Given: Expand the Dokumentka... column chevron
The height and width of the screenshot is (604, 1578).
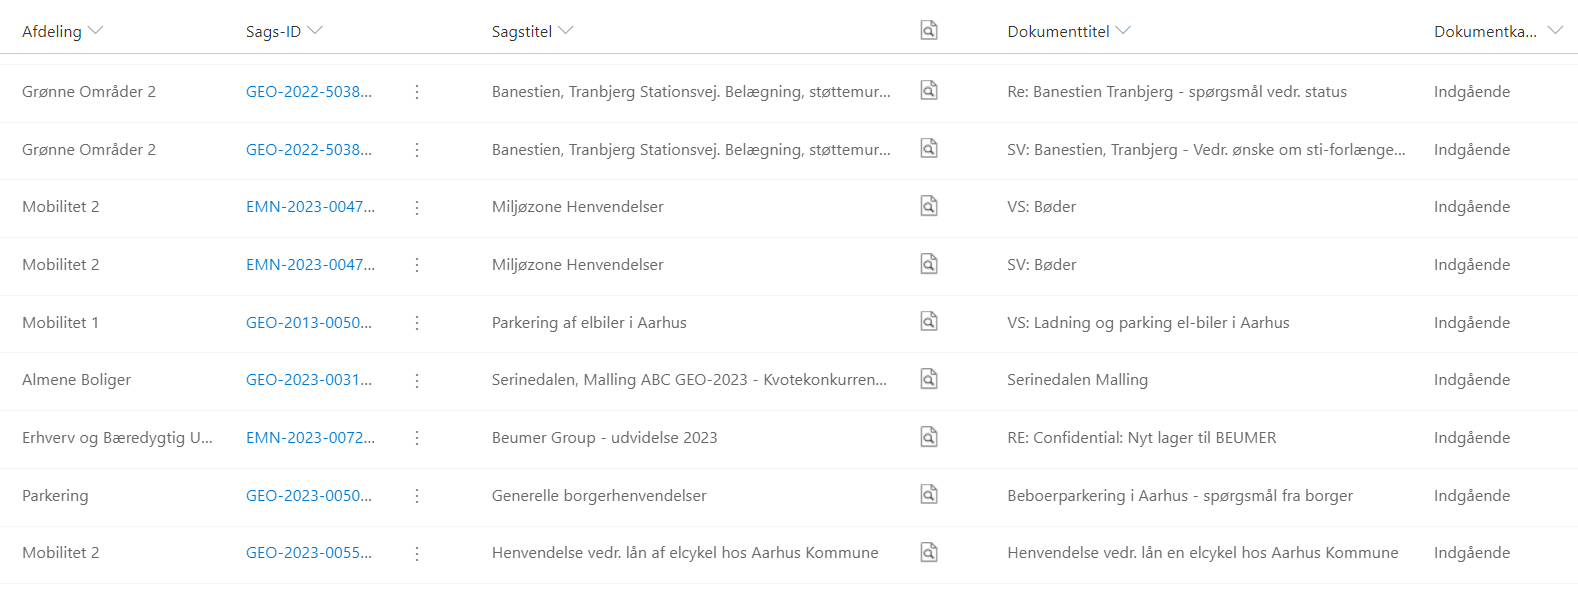Looking at the screenshot, I should (1555, 31).
